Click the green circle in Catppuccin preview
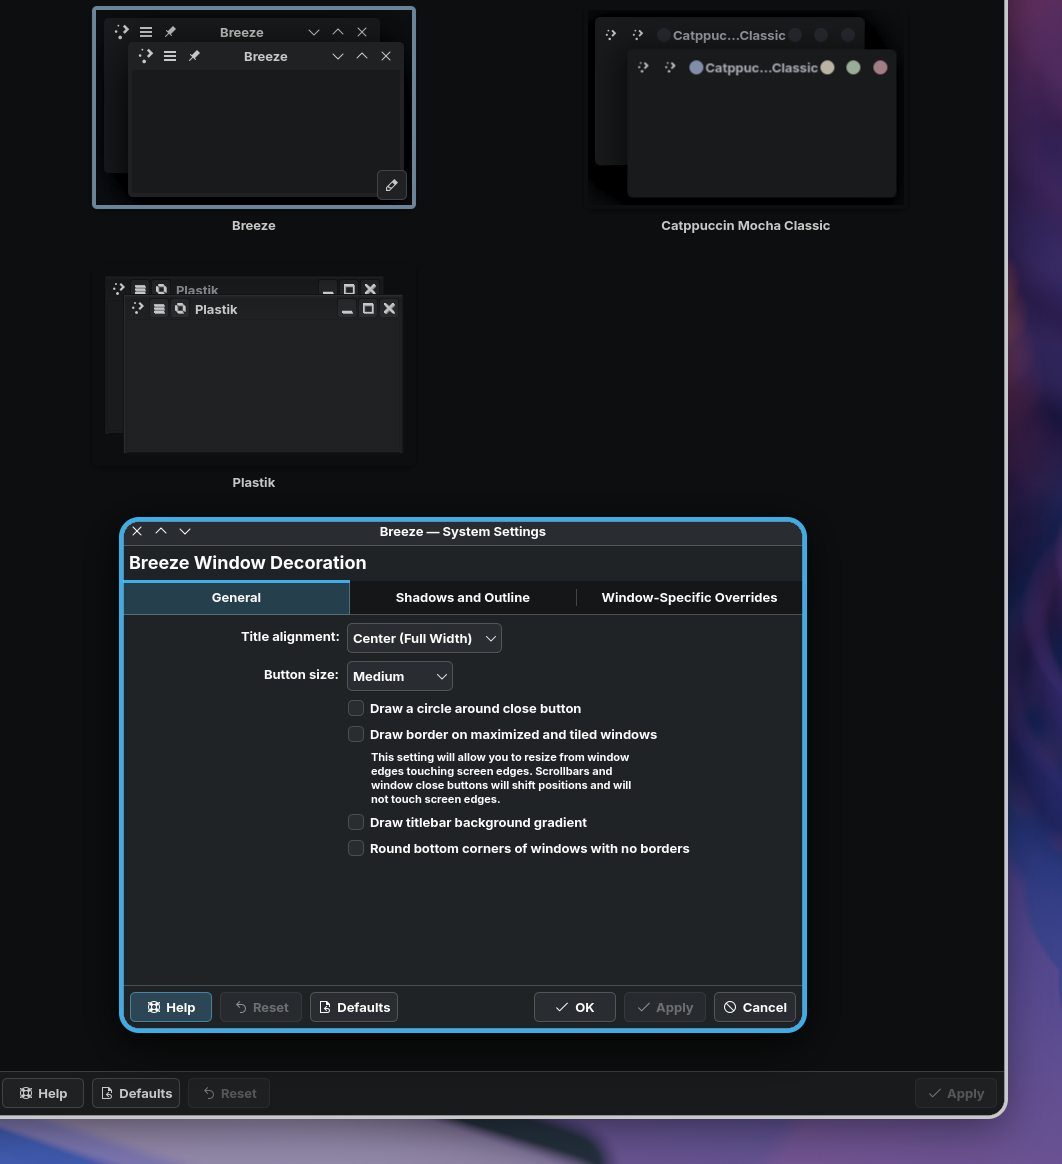 point(853,68)
